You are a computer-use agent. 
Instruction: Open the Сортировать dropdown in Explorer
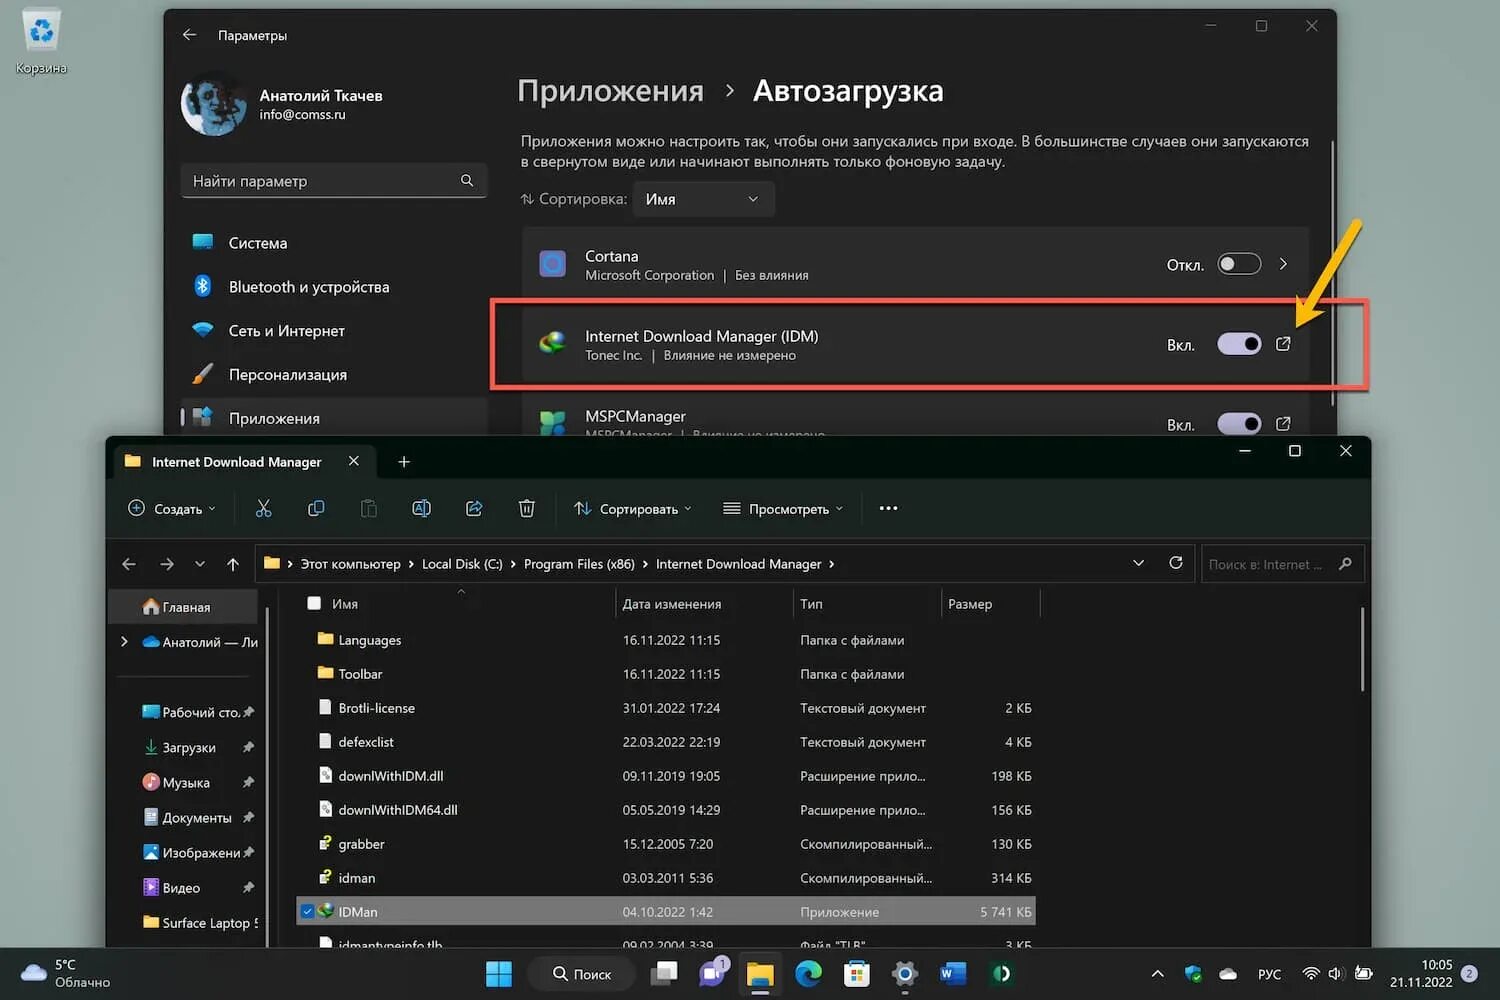tap(632, 509)
